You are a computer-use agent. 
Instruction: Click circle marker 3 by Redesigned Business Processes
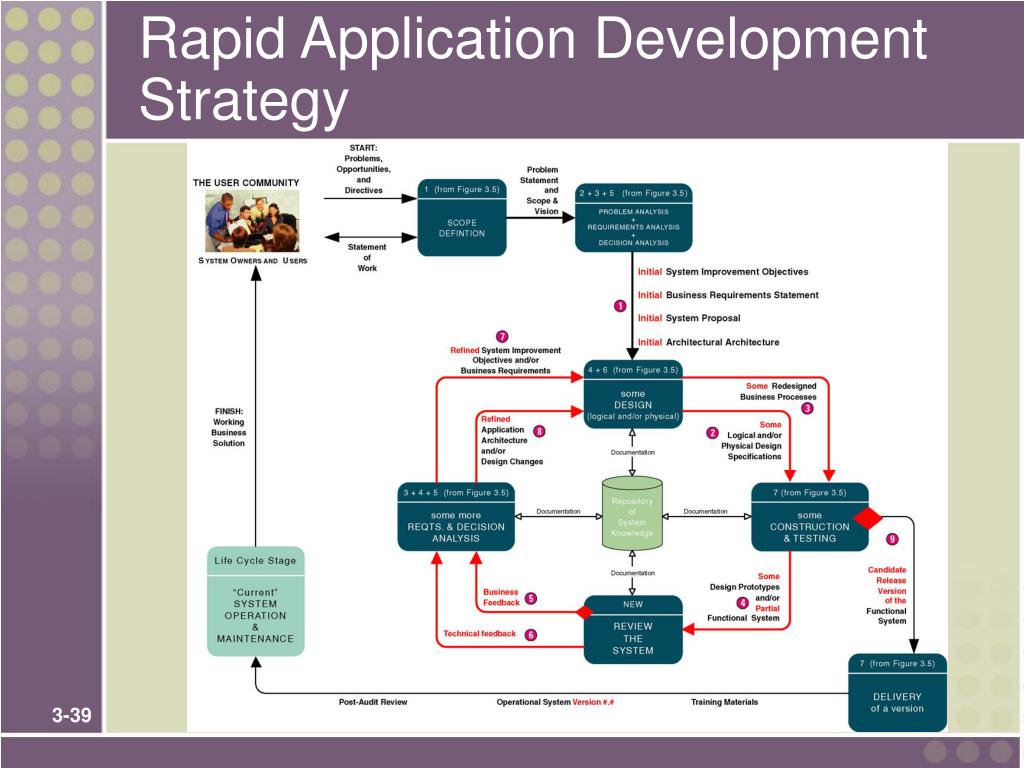(807, 408)
